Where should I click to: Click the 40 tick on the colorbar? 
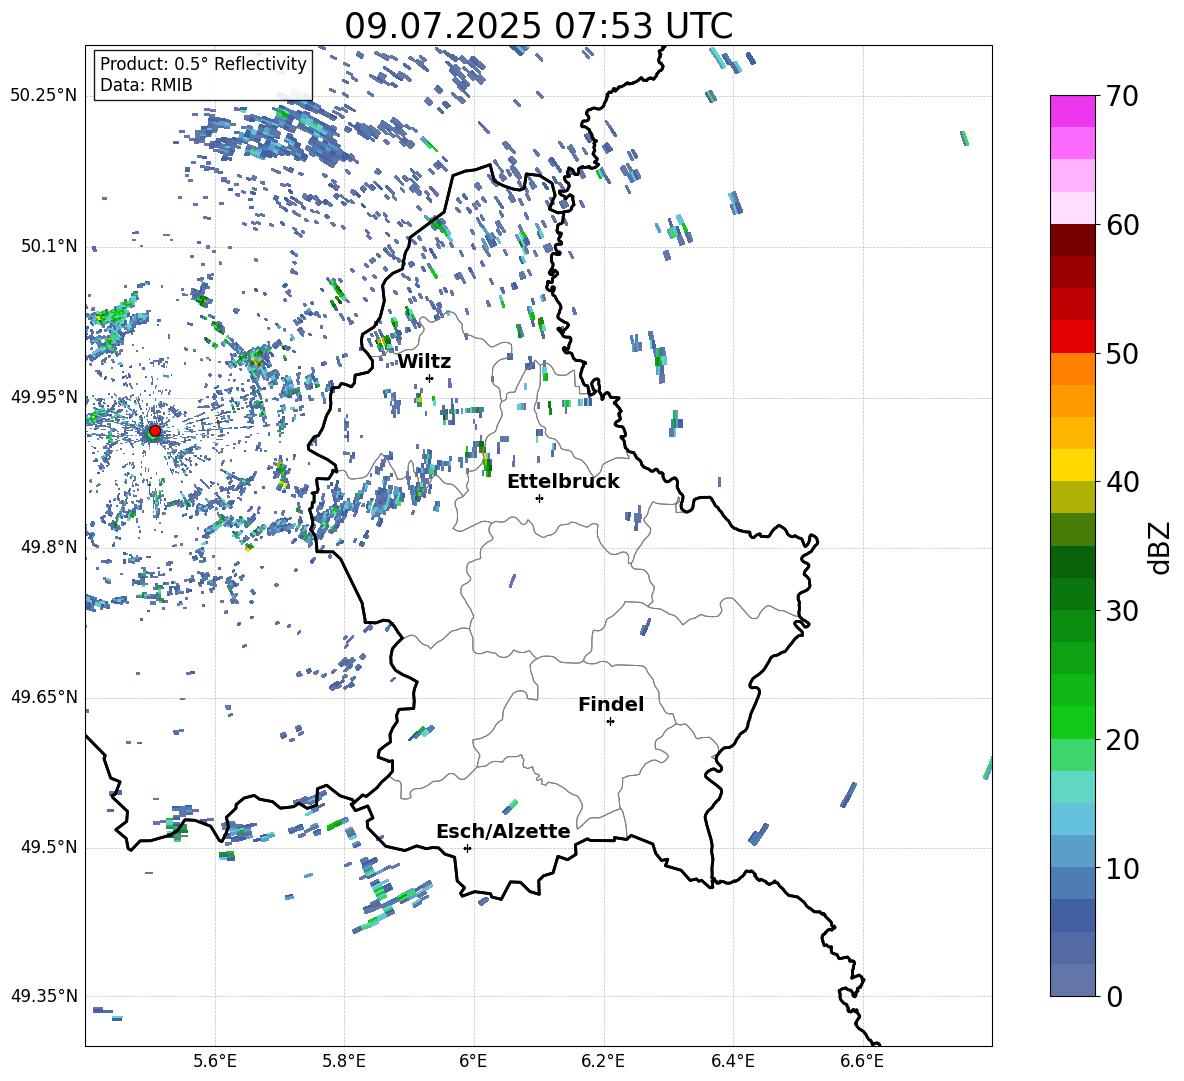pyautogui.click(x=1121, y=482)
